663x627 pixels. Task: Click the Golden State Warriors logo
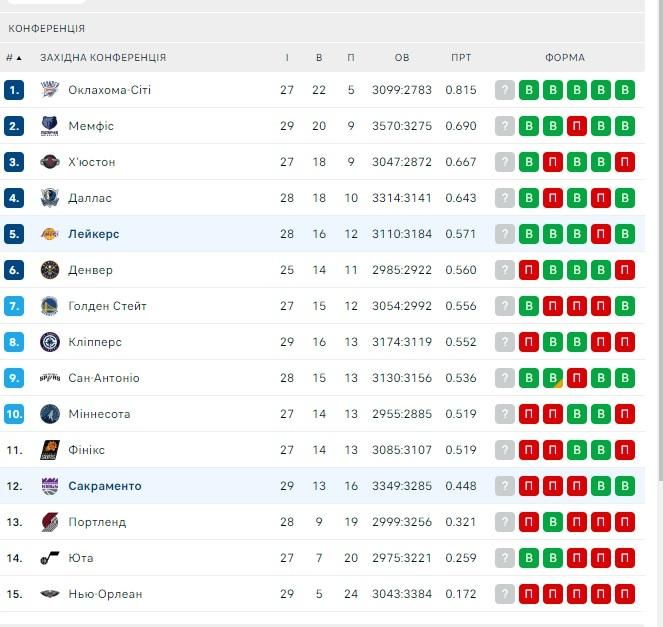[49, 306]
